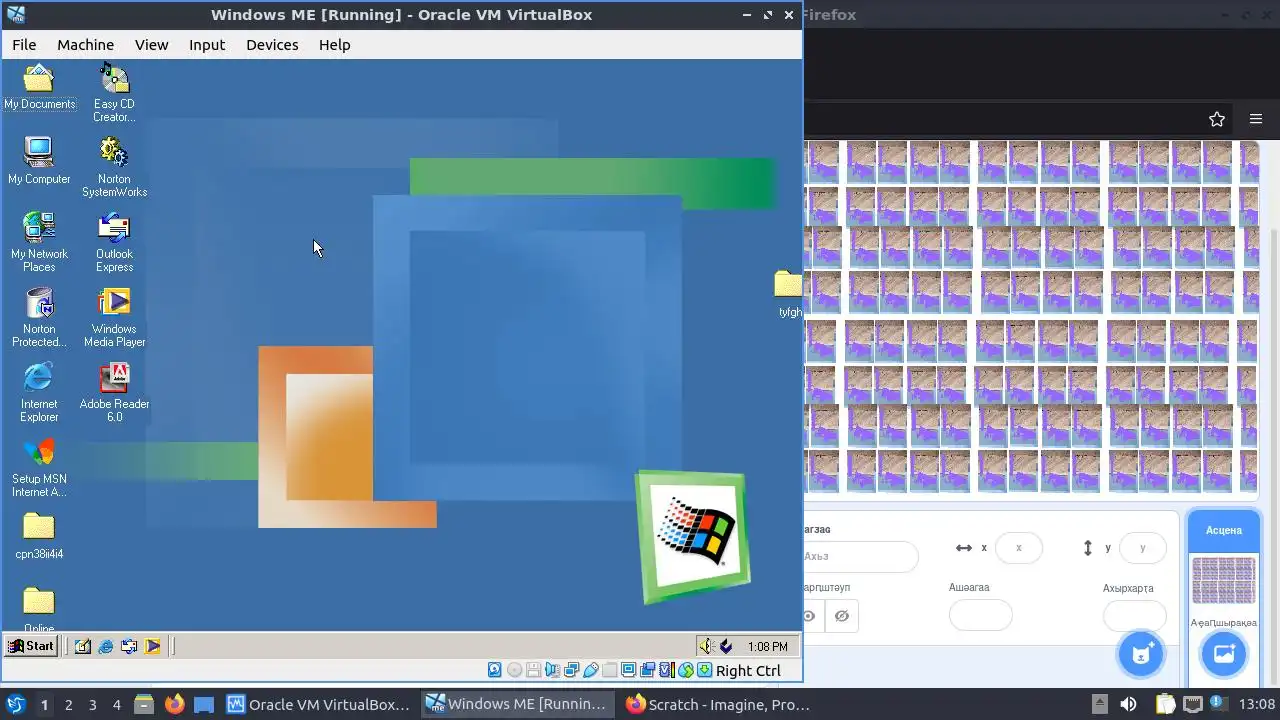The width and height of the screenshot is (1280, 720).
Task: Open the VirtualBox View menu
Action: click(152, 44)
